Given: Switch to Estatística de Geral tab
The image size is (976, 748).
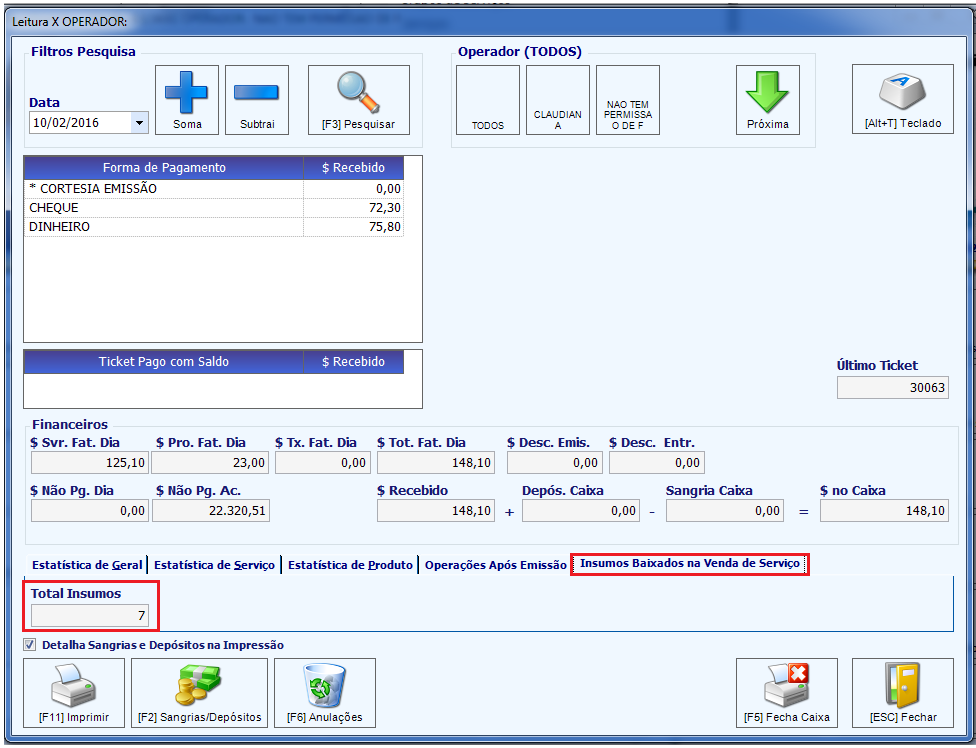Looking at the screenshot, I should 87,565.
